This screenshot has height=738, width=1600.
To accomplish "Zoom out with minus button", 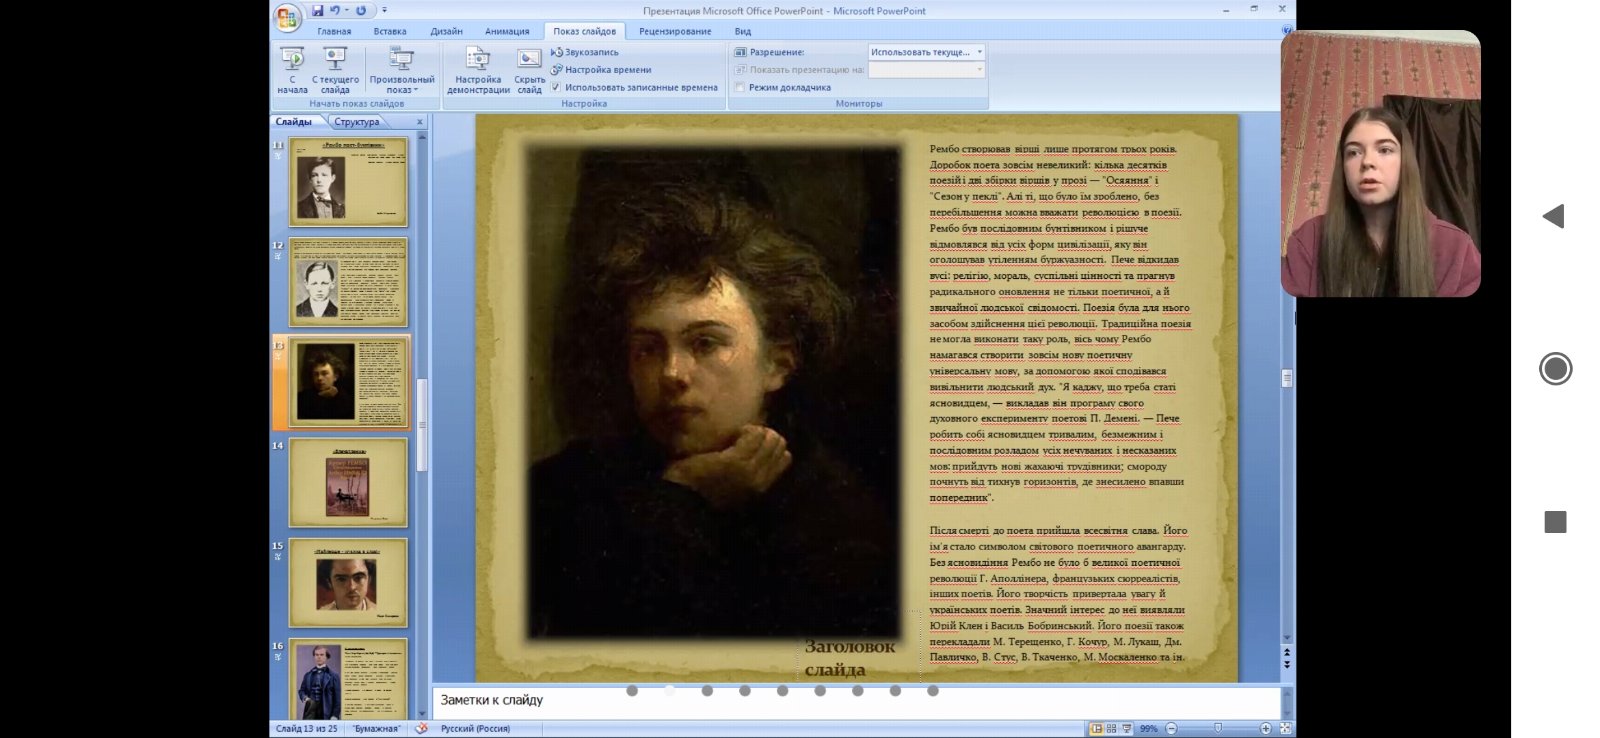I will tap(1171, 729).
